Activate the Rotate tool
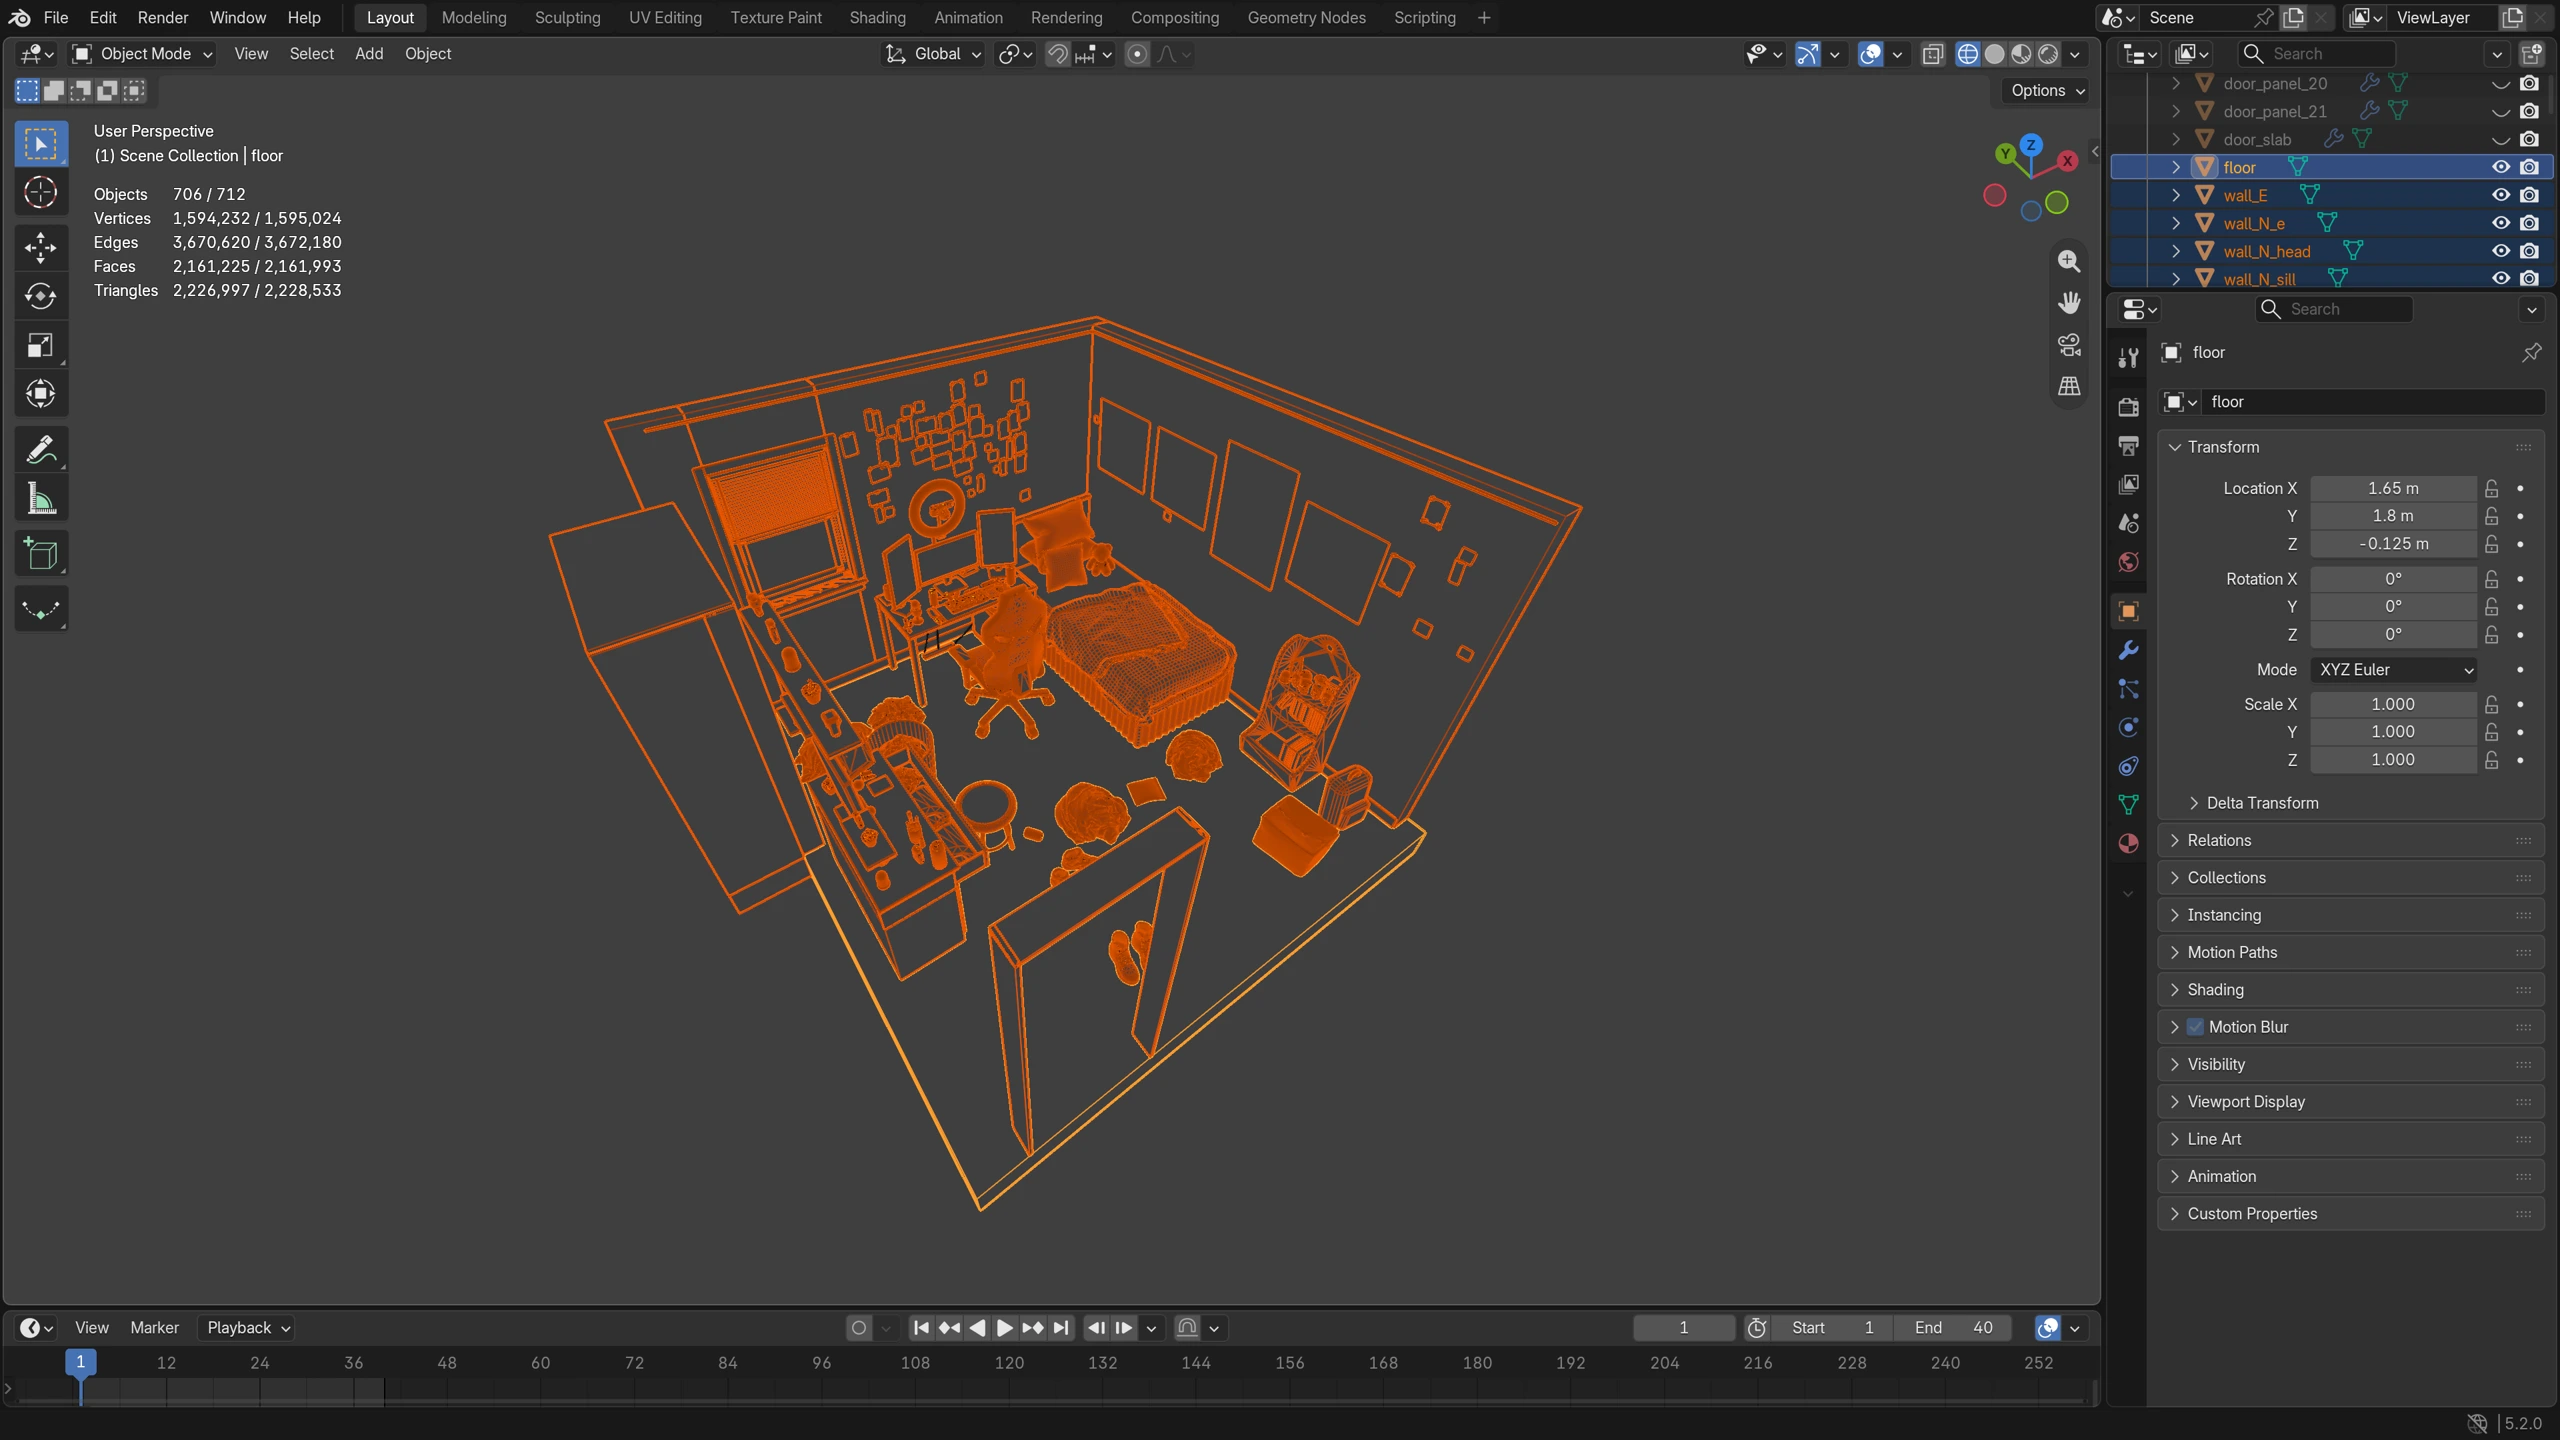This screenshot has width=2560, height=1440. (x=41, y=297)
